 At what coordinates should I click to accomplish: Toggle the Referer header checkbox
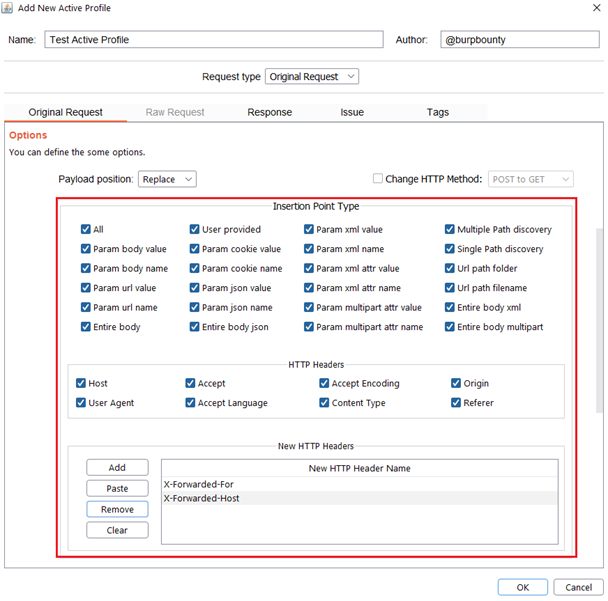pyautogui.click(x=456, y=403)
